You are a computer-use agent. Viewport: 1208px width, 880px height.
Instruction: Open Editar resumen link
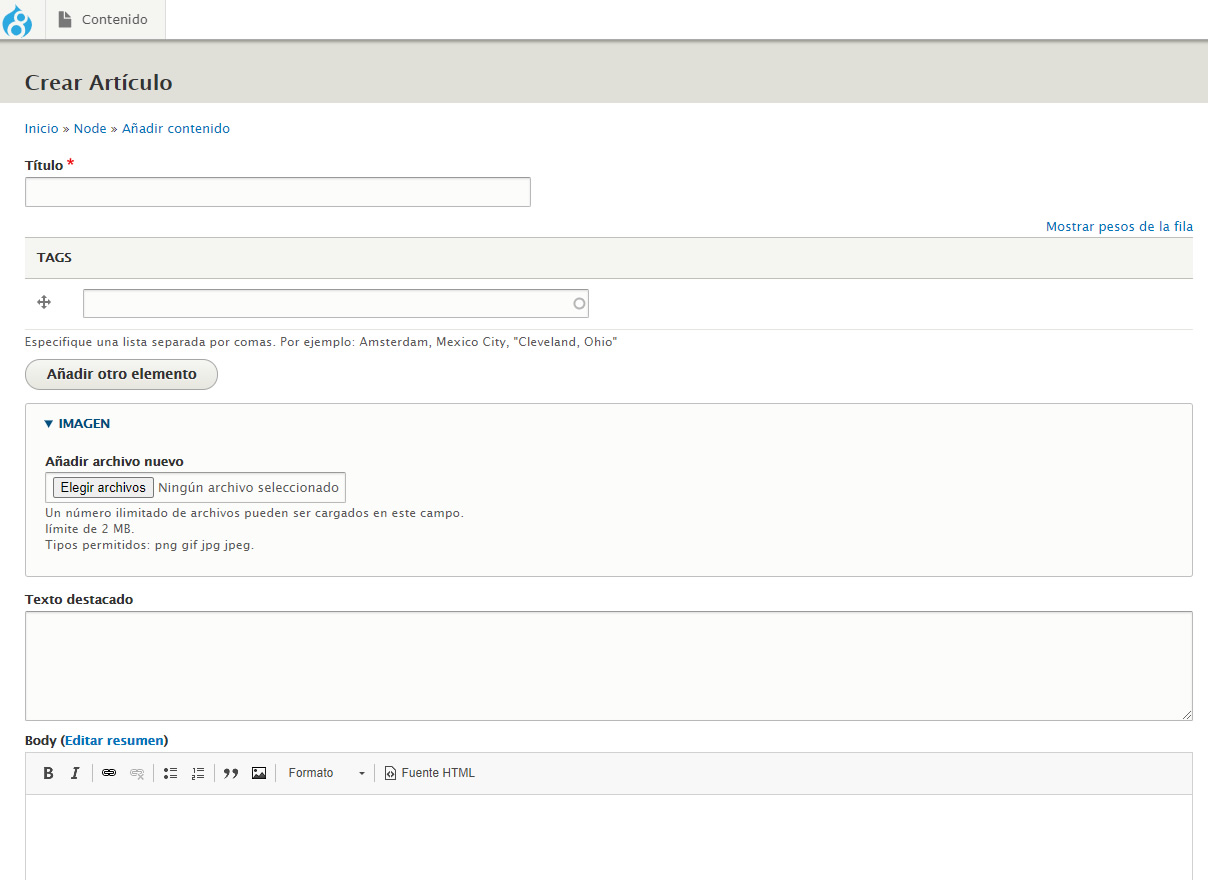(x=114, y=741)
